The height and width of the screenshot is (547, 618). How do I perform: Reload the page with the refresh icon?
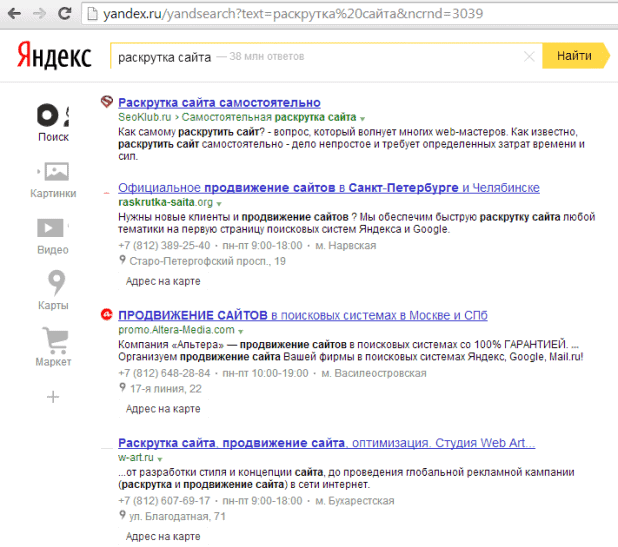pyautogui.click(x=65, y=13)
